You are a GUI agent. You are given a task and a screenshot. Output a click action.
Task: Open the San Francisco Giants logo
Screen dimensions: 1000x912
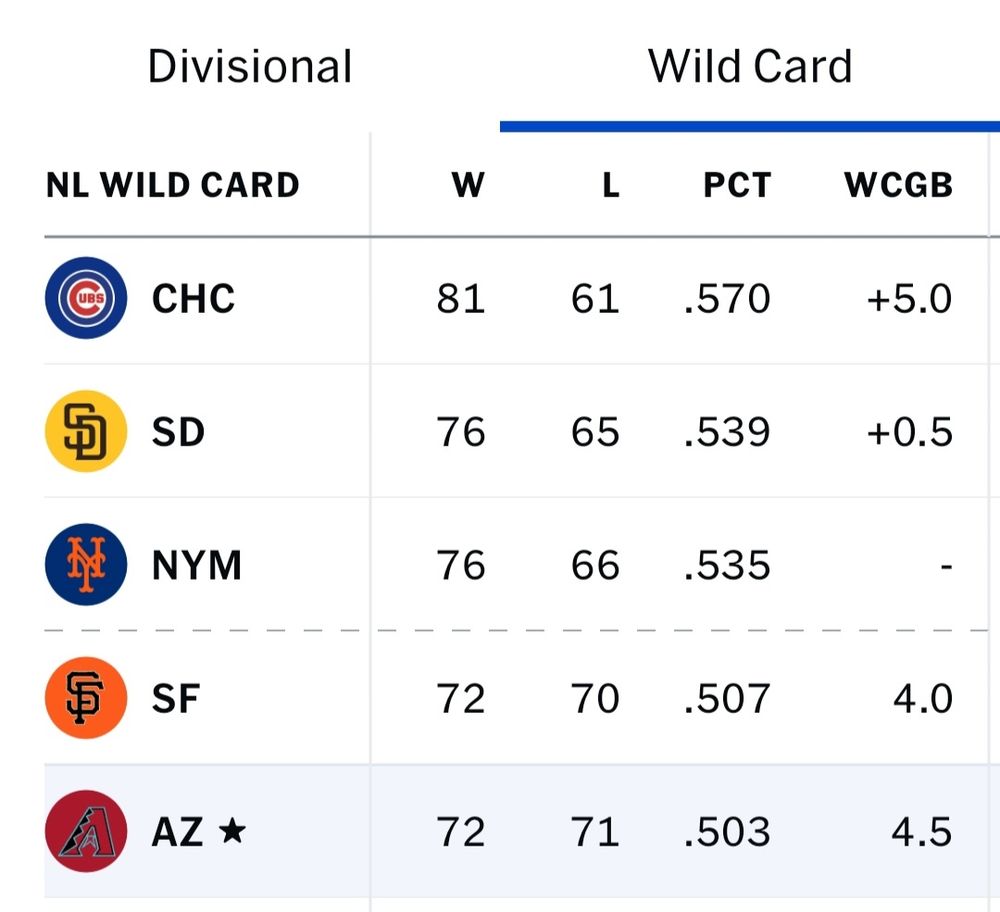[x=86, y=698]
